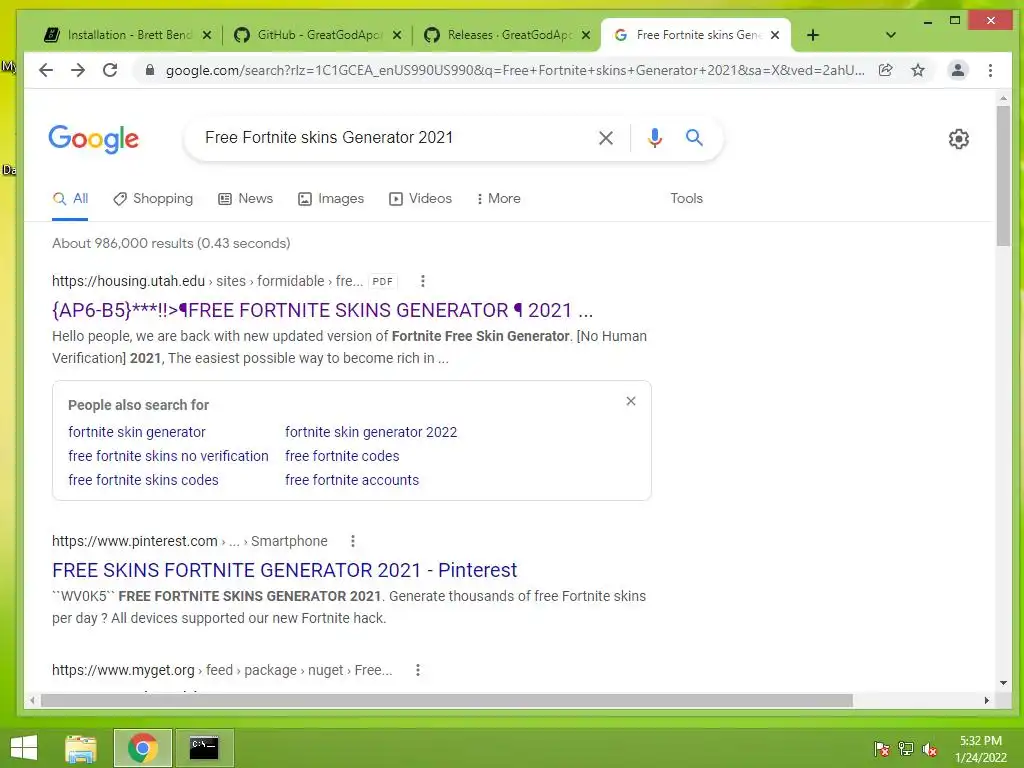The width and height of the screenshot is (1024, 768).
Task: Open the Chrome profile menu
Action: pos(957,70)
